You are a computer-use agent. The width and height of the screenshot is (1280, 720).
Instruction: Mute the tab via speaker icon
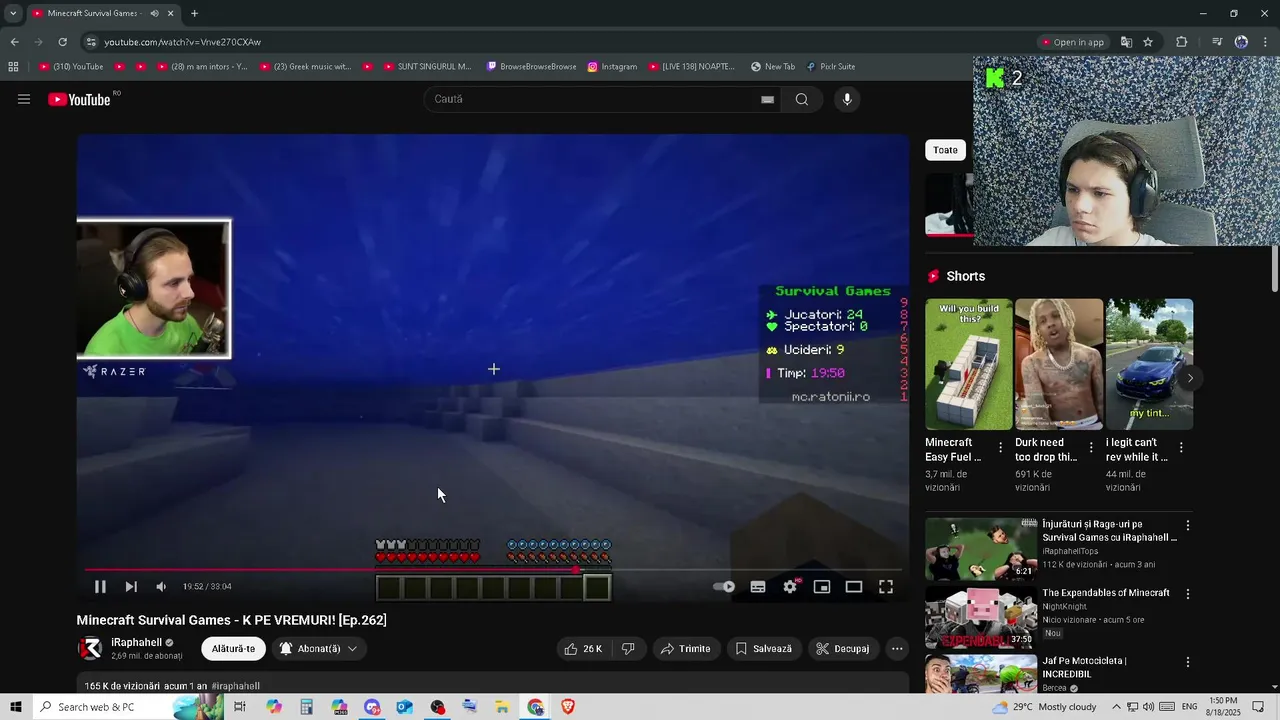[154, 14]
